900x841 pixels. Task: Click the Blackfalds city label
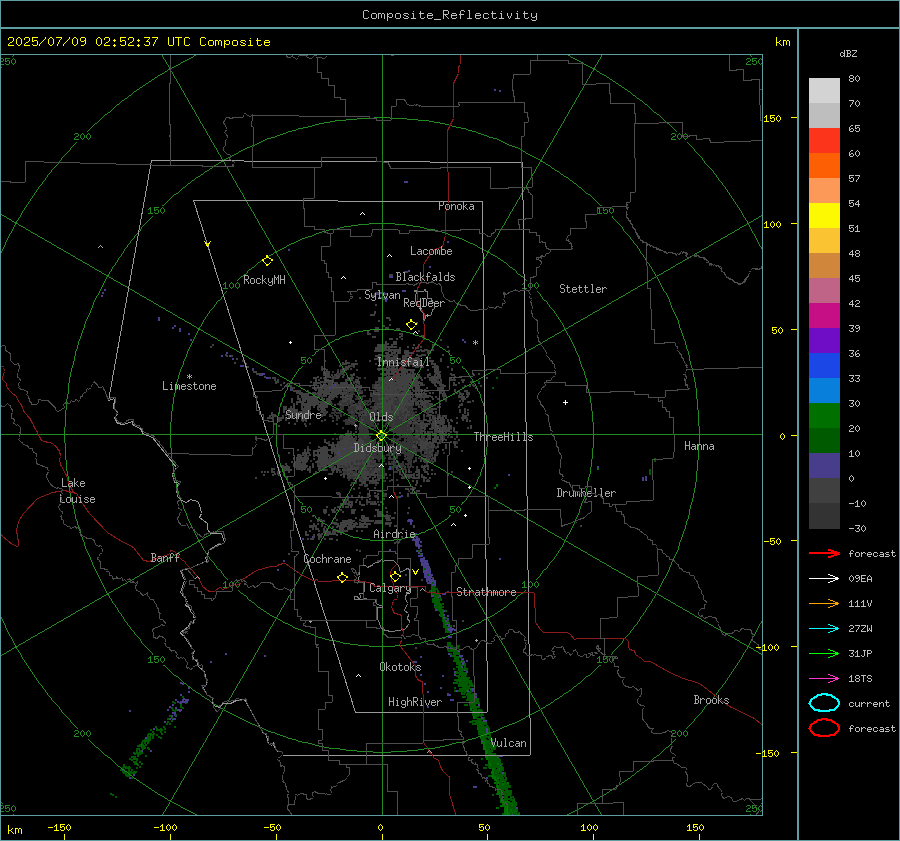(x=425, y=277)
